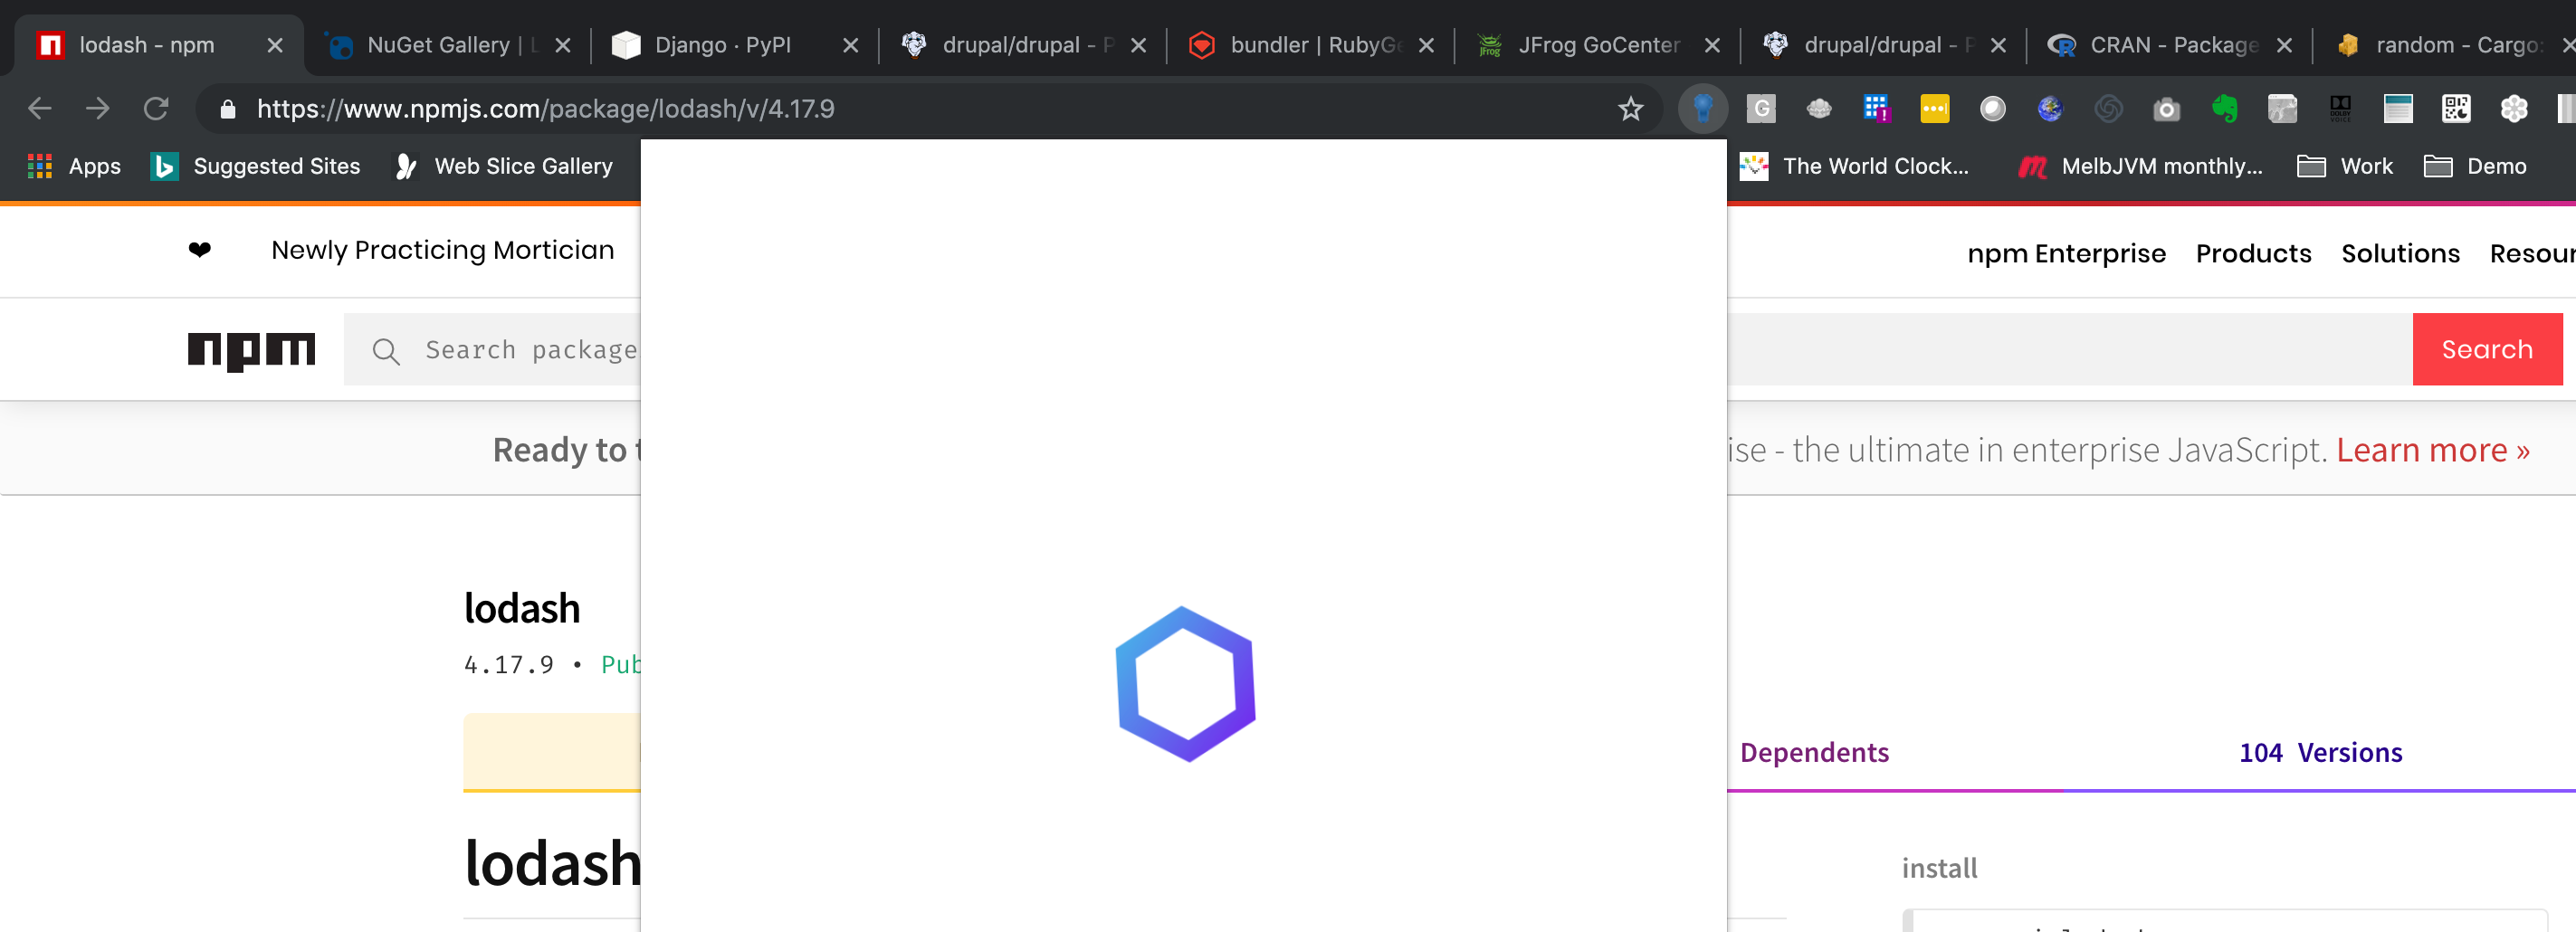Expand the Demo bookmarks folder
Viewport: 2576px width, 932px height.
[2475, 166]
